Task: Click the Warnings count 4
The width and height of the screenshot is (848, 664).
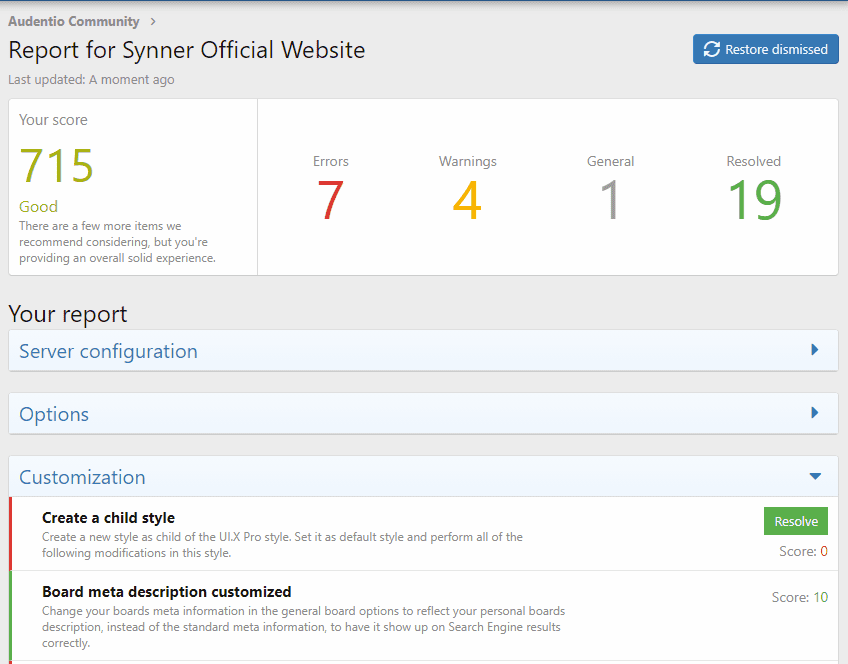Action: point(467,201)
